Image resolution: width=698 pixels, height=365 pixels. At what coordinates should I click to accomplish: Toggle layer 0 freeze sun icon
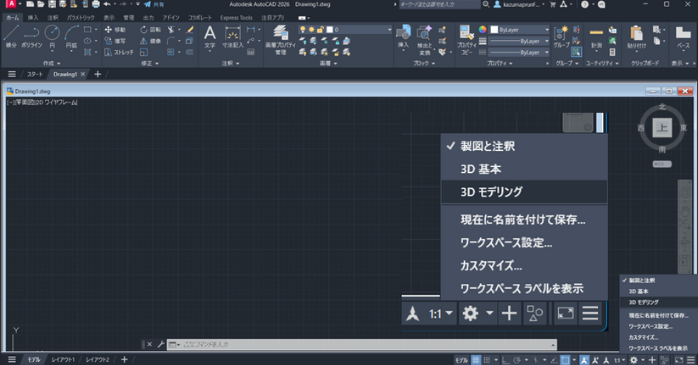[x=311, y=29]
